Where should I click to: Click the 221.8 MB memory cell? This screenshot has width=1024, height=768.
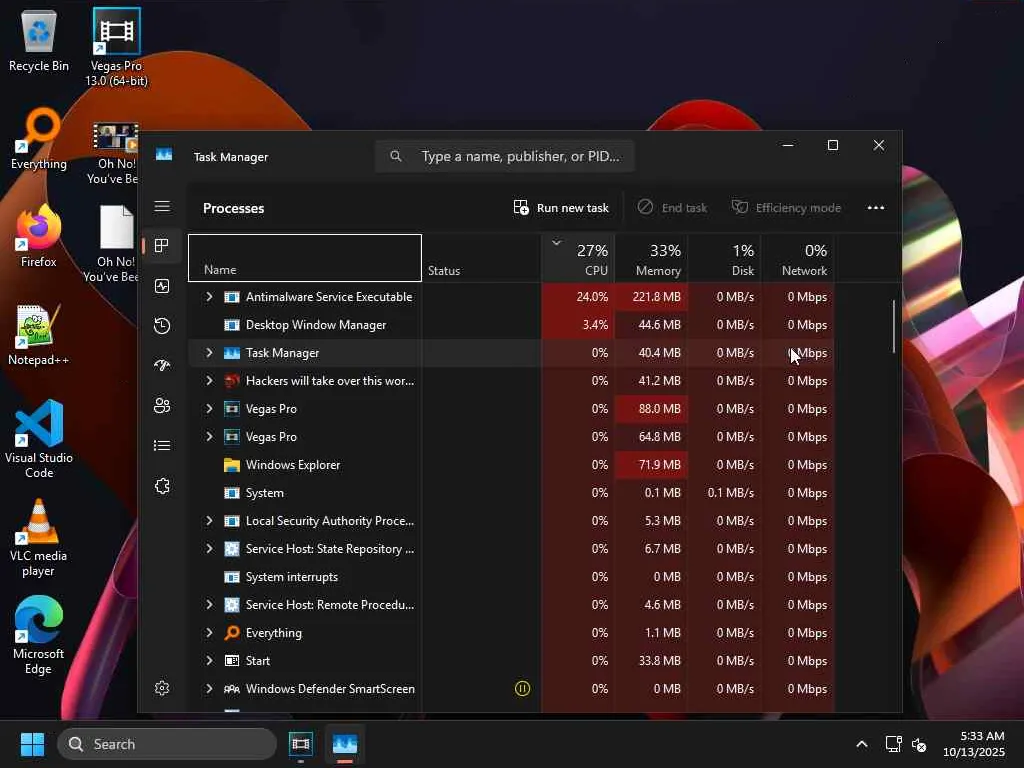click(651, 296)
